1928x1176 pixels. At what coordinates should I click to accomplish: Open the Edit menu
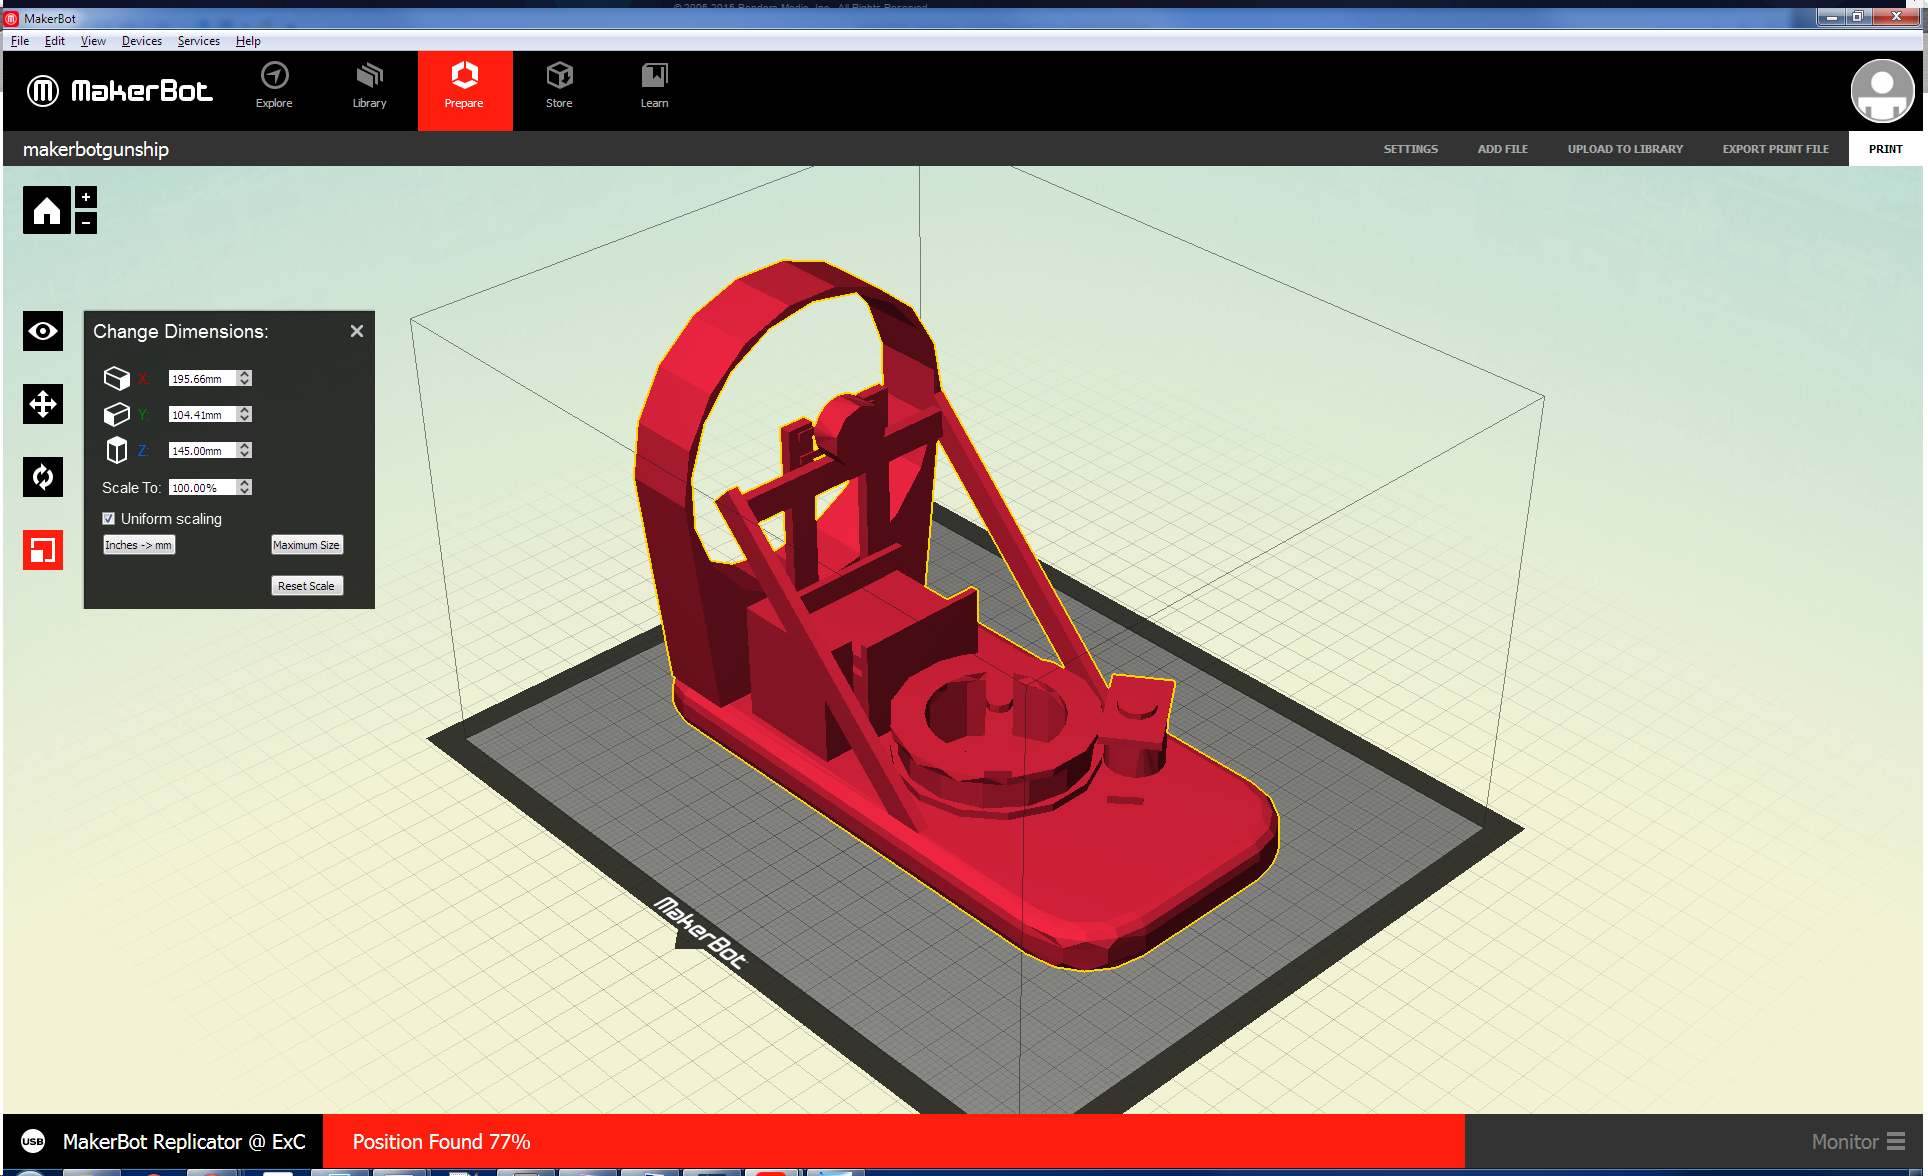click(55, 41)
